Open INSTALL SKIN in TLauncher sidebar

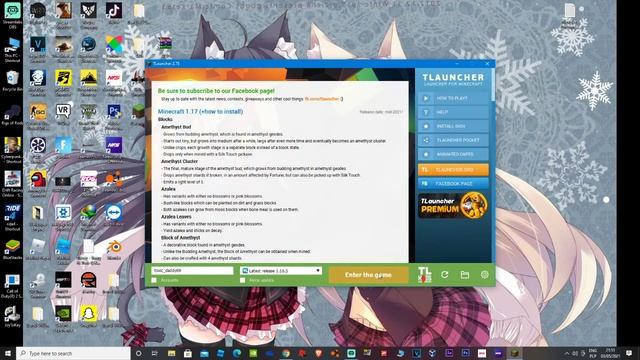(453, 126)
